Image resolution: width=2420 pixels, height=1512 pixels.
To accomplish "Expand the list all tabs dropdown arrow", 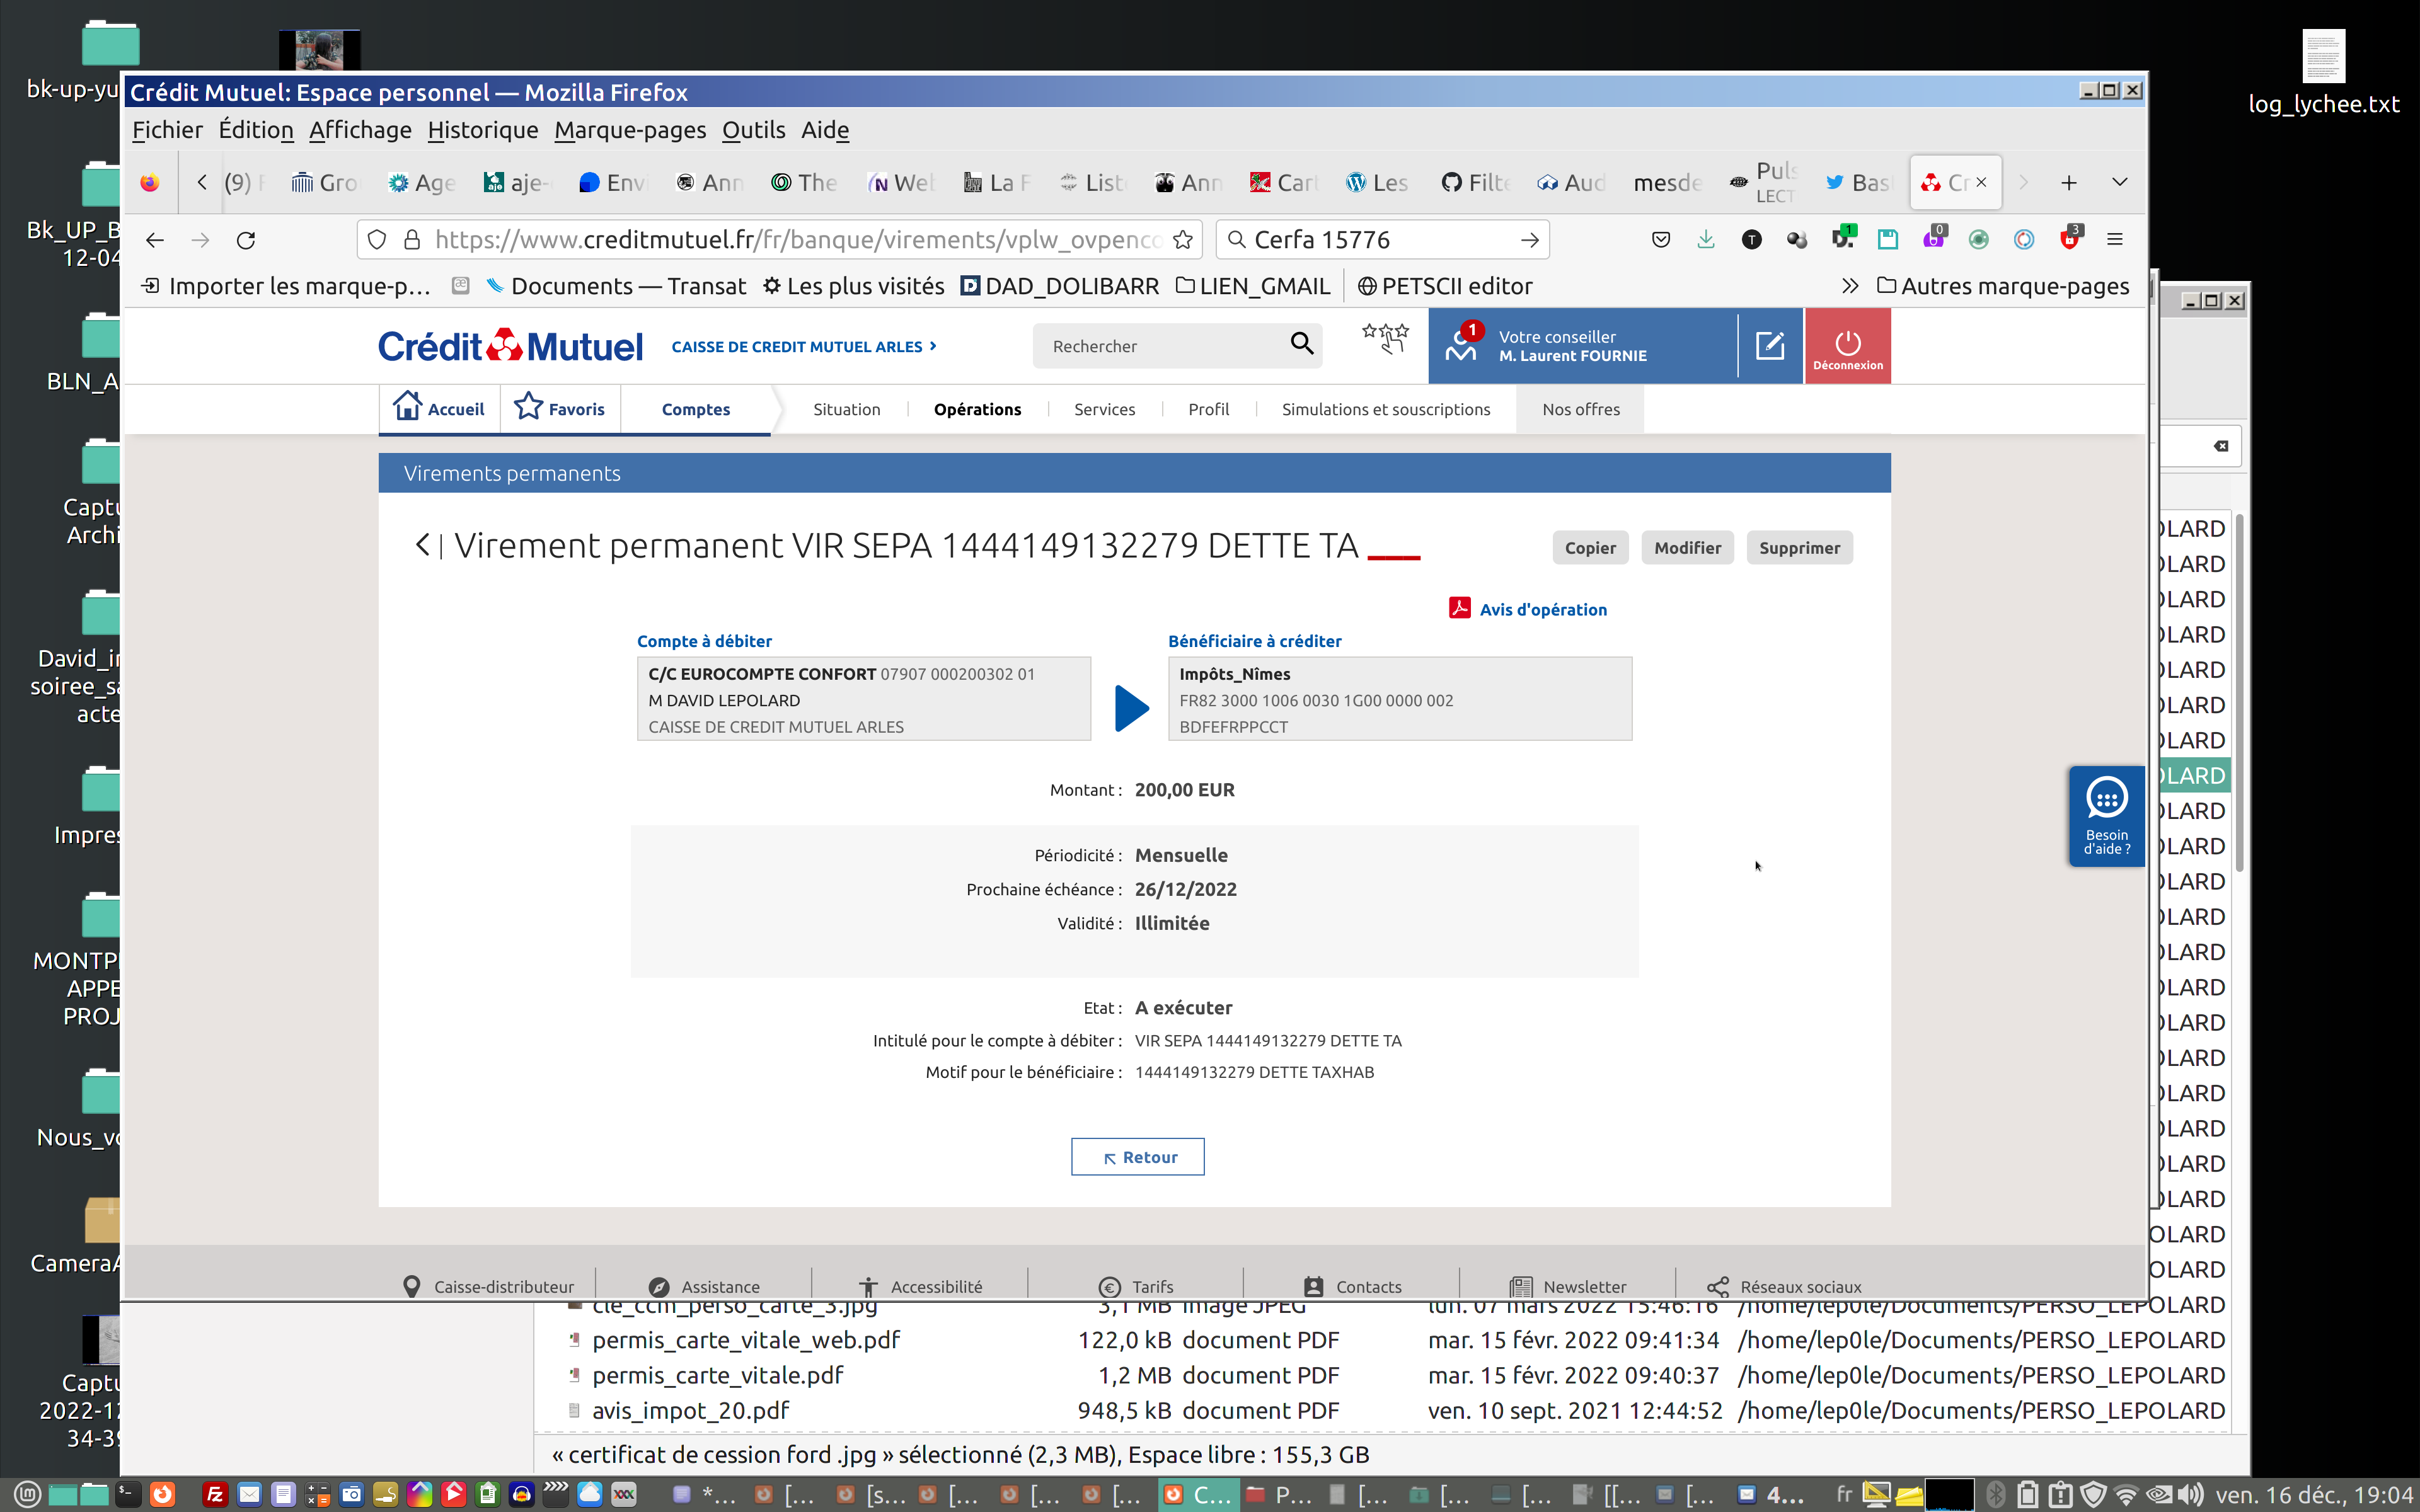I will click(2119, 182).
